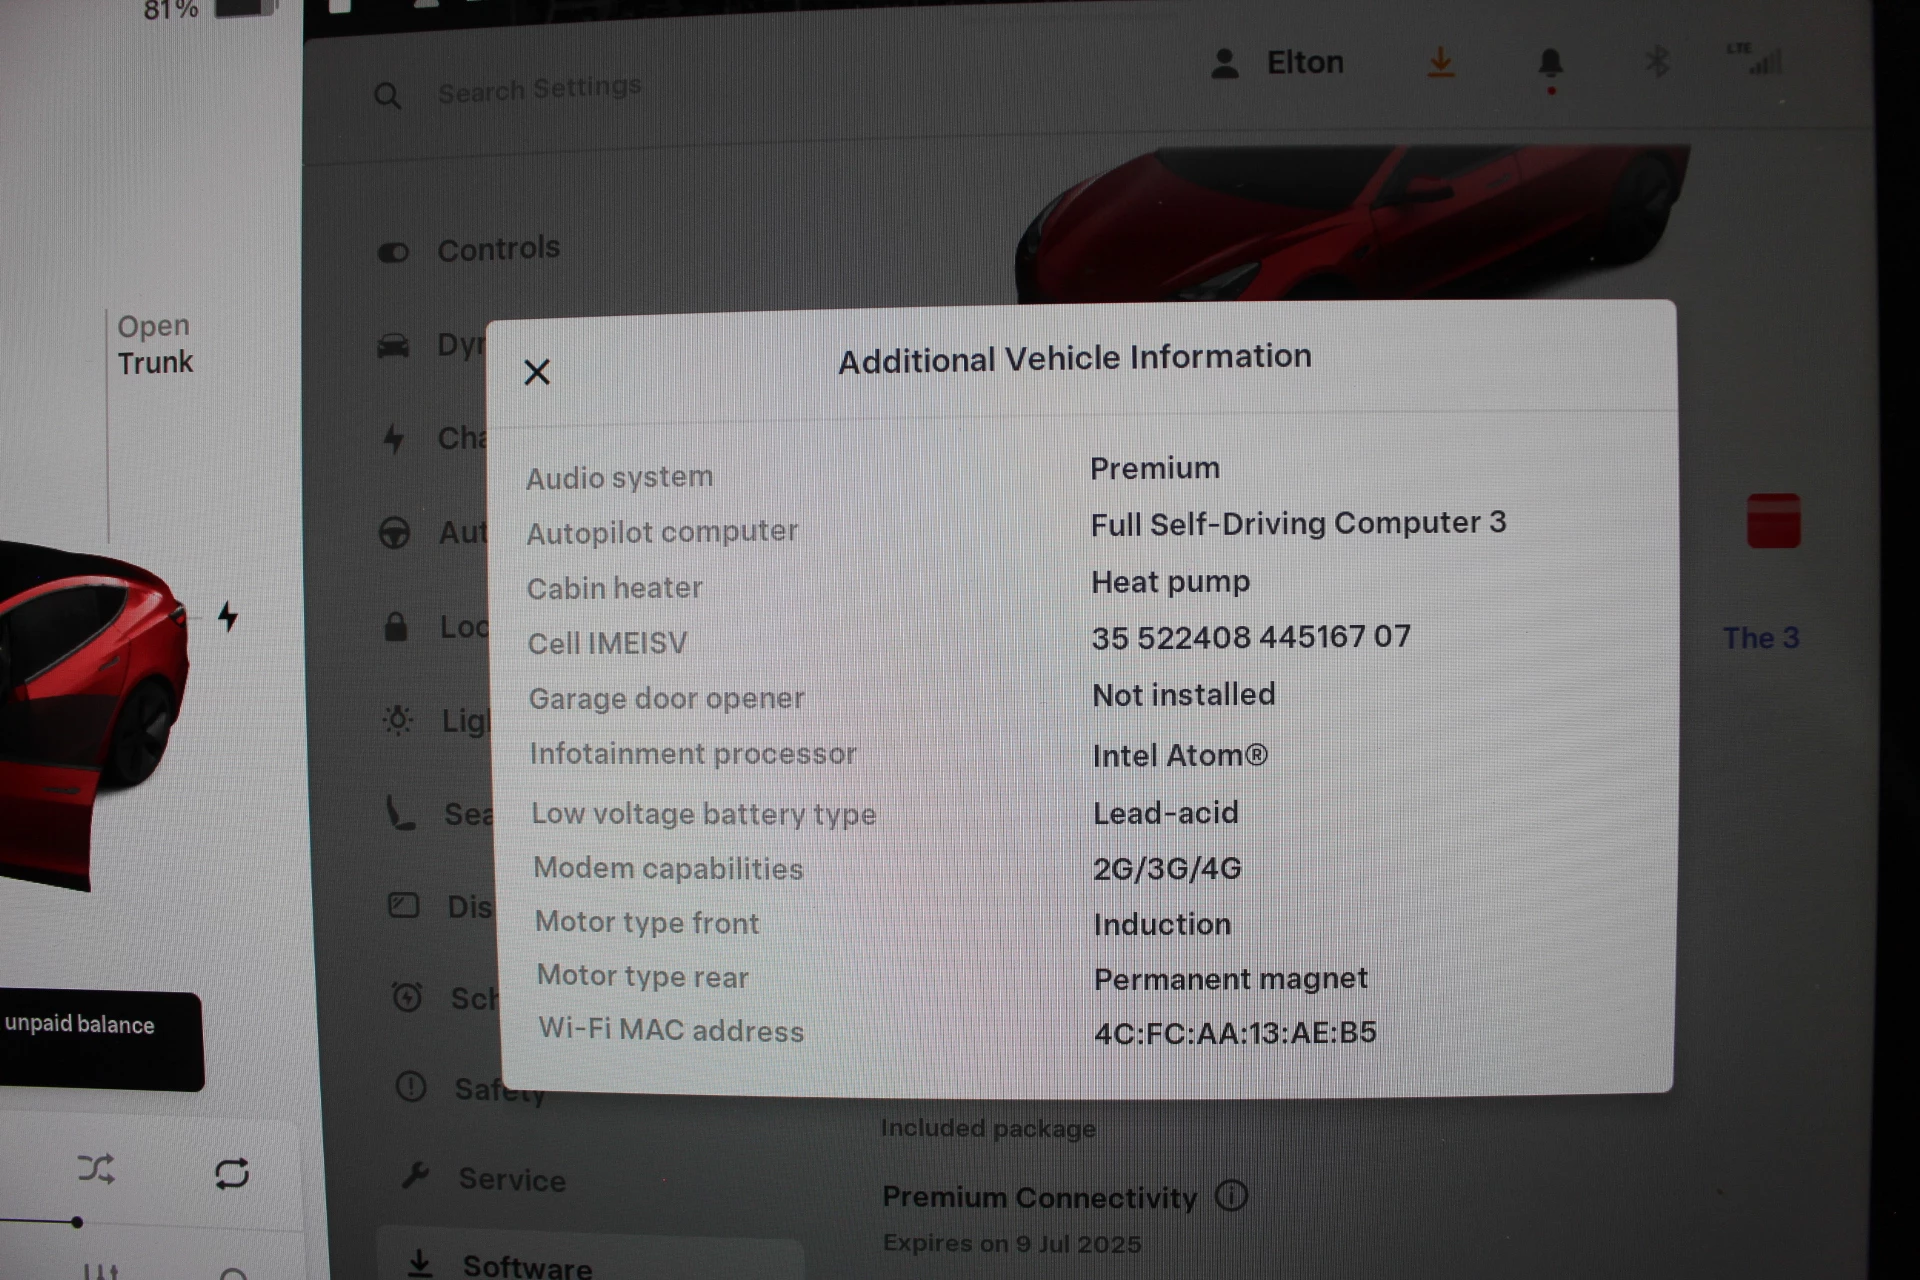Screen dimensions: 1920x1280
Task: Open notifications bell icon
Action: 1550,66
